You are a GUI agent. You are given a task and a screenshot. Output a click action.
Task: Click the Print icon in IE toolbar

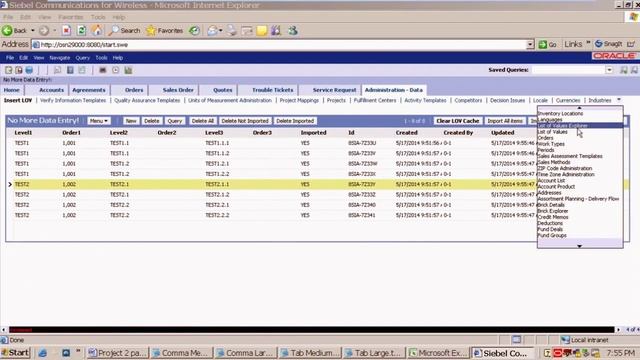coord(231,30)
